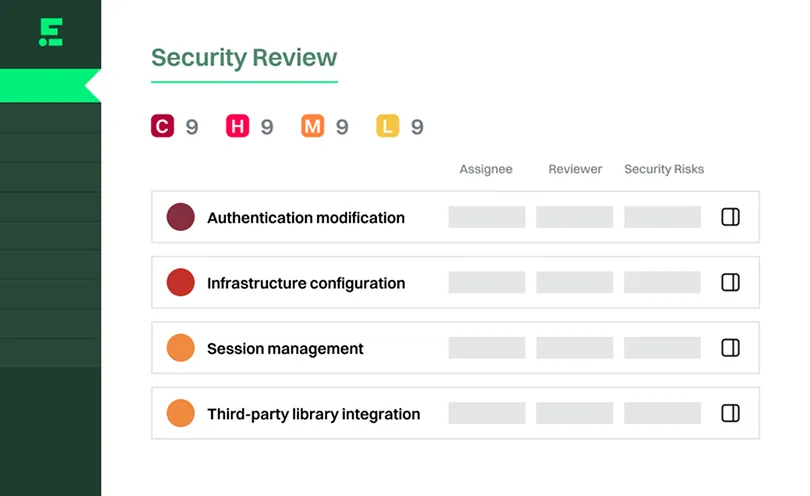Open side panel for Infrastructure configuration
Image resolution: width=810 pixels, height=496 pixels.
coord(730,283)
